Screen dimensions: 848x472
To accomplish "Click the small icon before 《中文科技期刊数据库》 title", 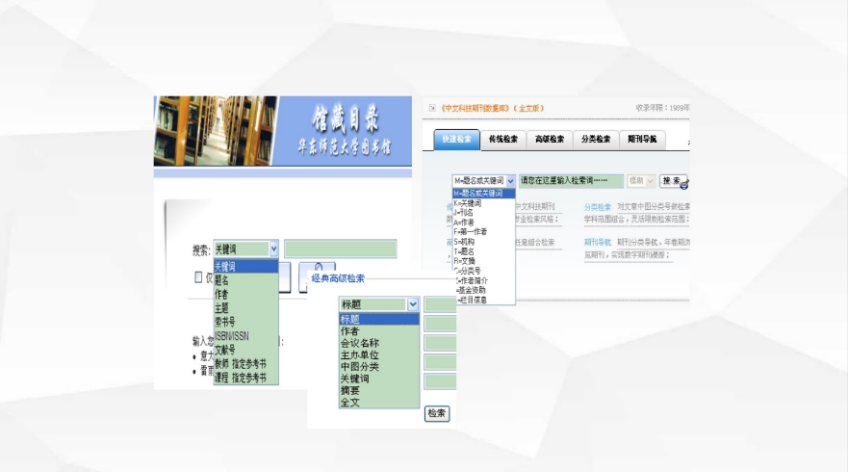I will 433,108.
